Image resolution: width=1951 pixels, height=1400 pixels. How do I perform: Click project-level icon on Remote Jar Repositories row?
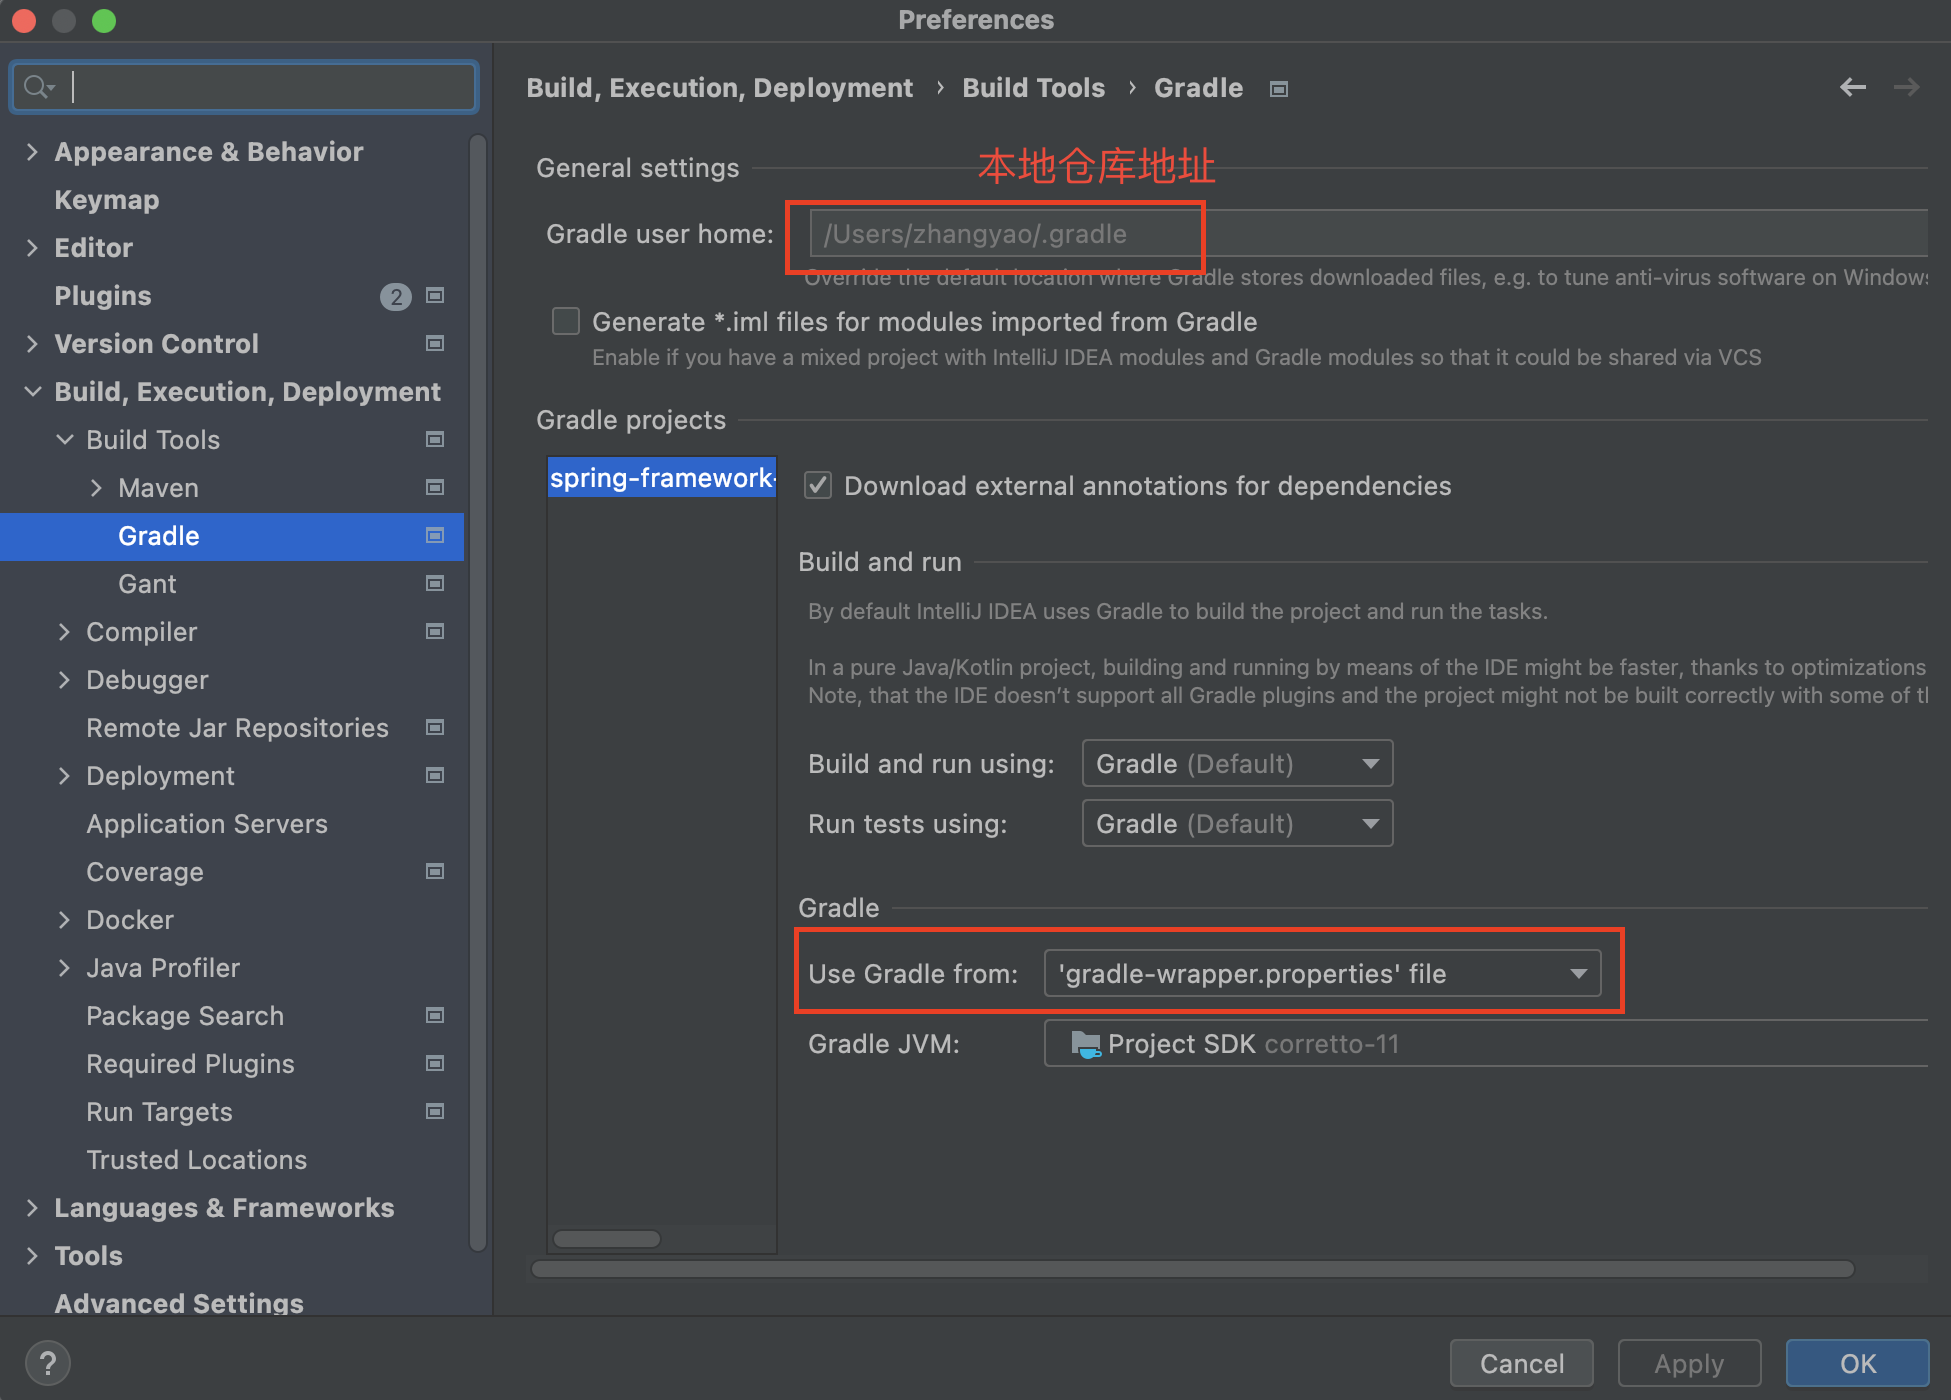[x=435, y=728]
